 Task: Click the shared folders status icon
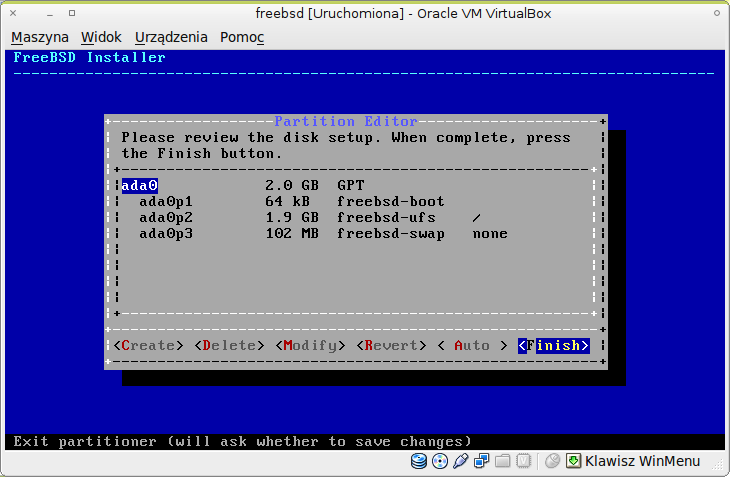pos(503,462)
